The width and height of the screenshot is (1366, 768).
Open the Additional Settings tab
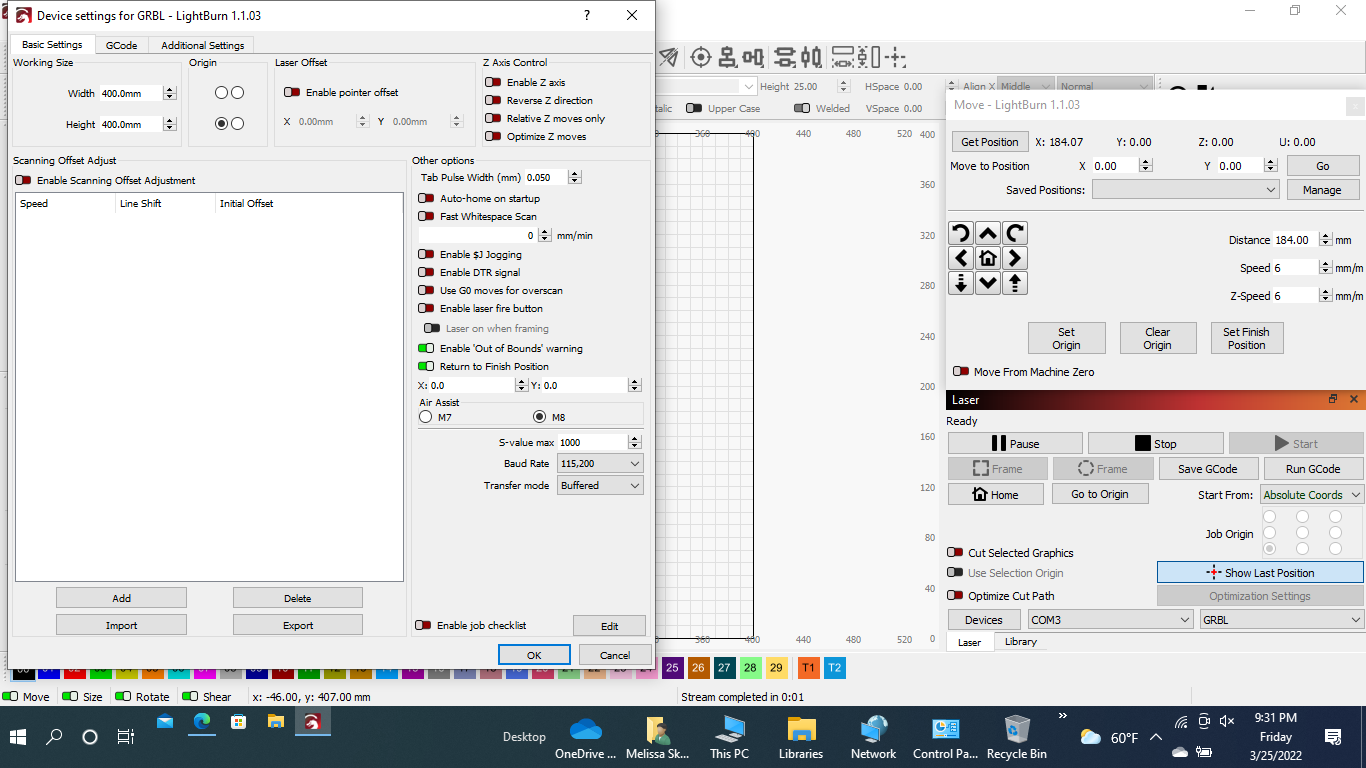click(202, 45)
